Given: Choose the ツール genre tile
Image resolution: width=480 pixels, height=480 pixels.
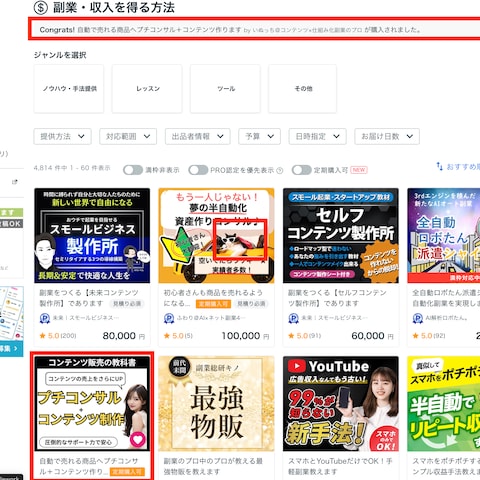Looking at the screenshot, I should pos(225,89).
